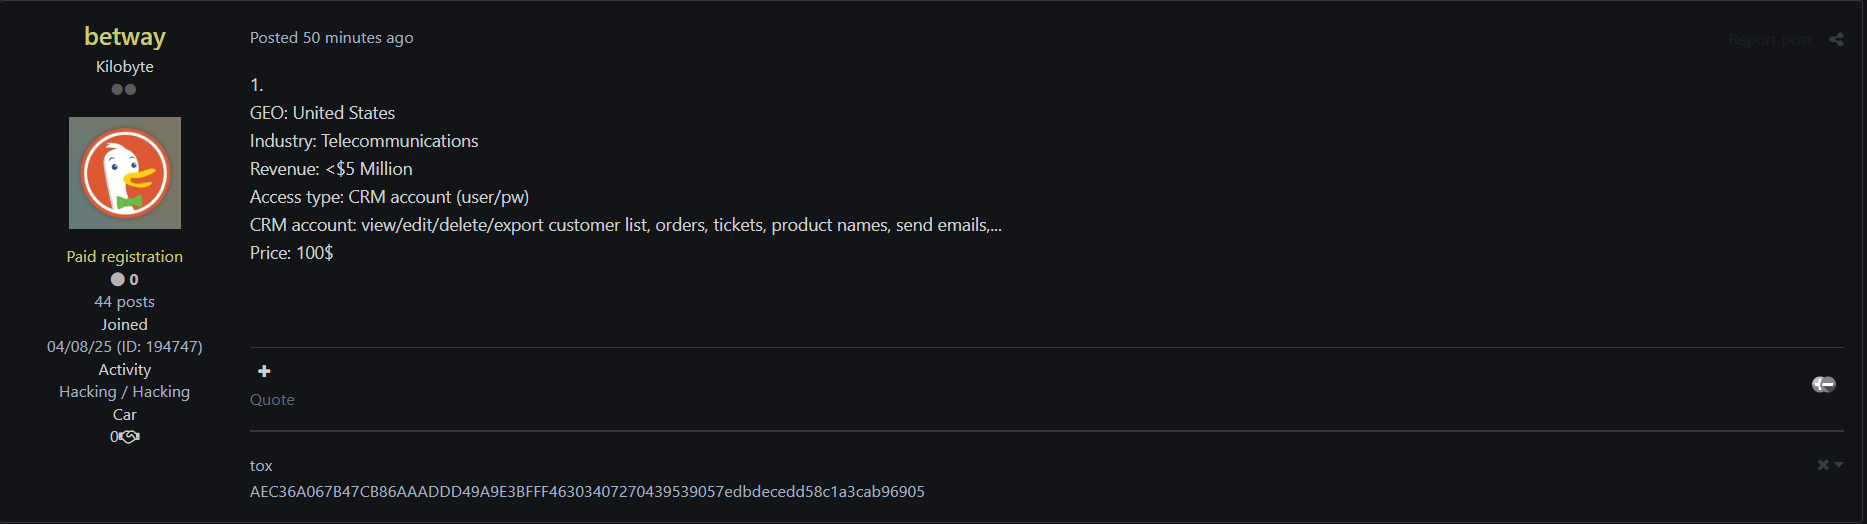Click the '44 posts' count
Viewport: 1867px width, 524px height.
point(125,302)
